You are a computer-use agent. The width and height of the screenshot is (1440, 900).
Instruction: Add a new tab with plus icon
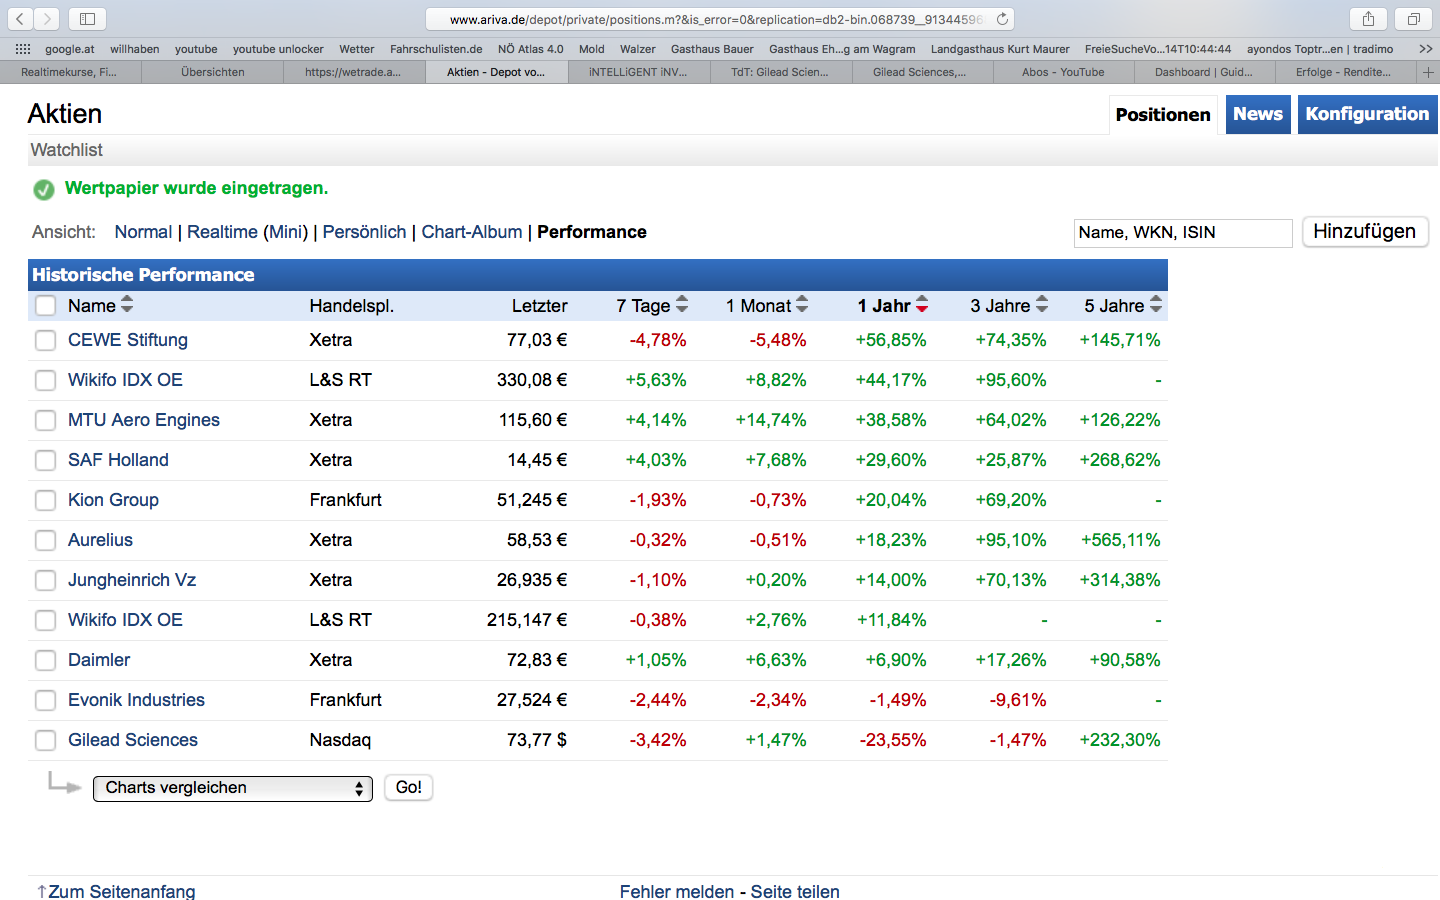(x=1428, y=72)
